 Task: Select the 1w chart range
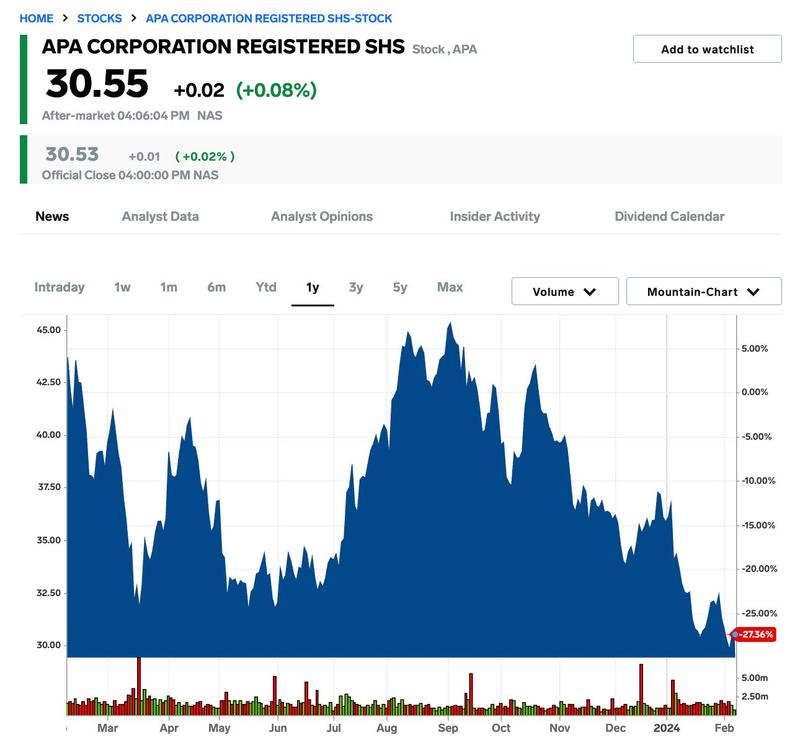pos(122,287)
